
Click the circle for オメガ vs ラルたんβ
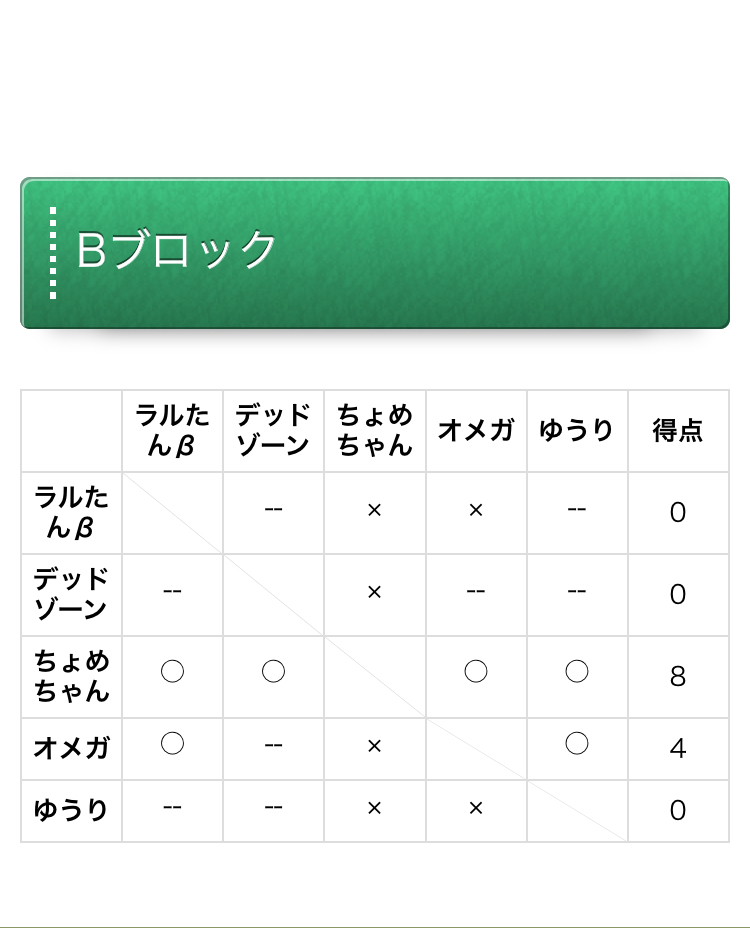(x=172, y=743)
